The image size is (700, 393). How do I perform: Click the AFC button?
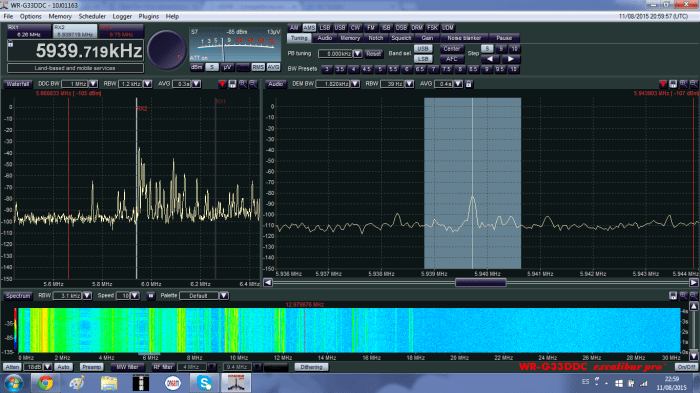click(x=451, y=59)
